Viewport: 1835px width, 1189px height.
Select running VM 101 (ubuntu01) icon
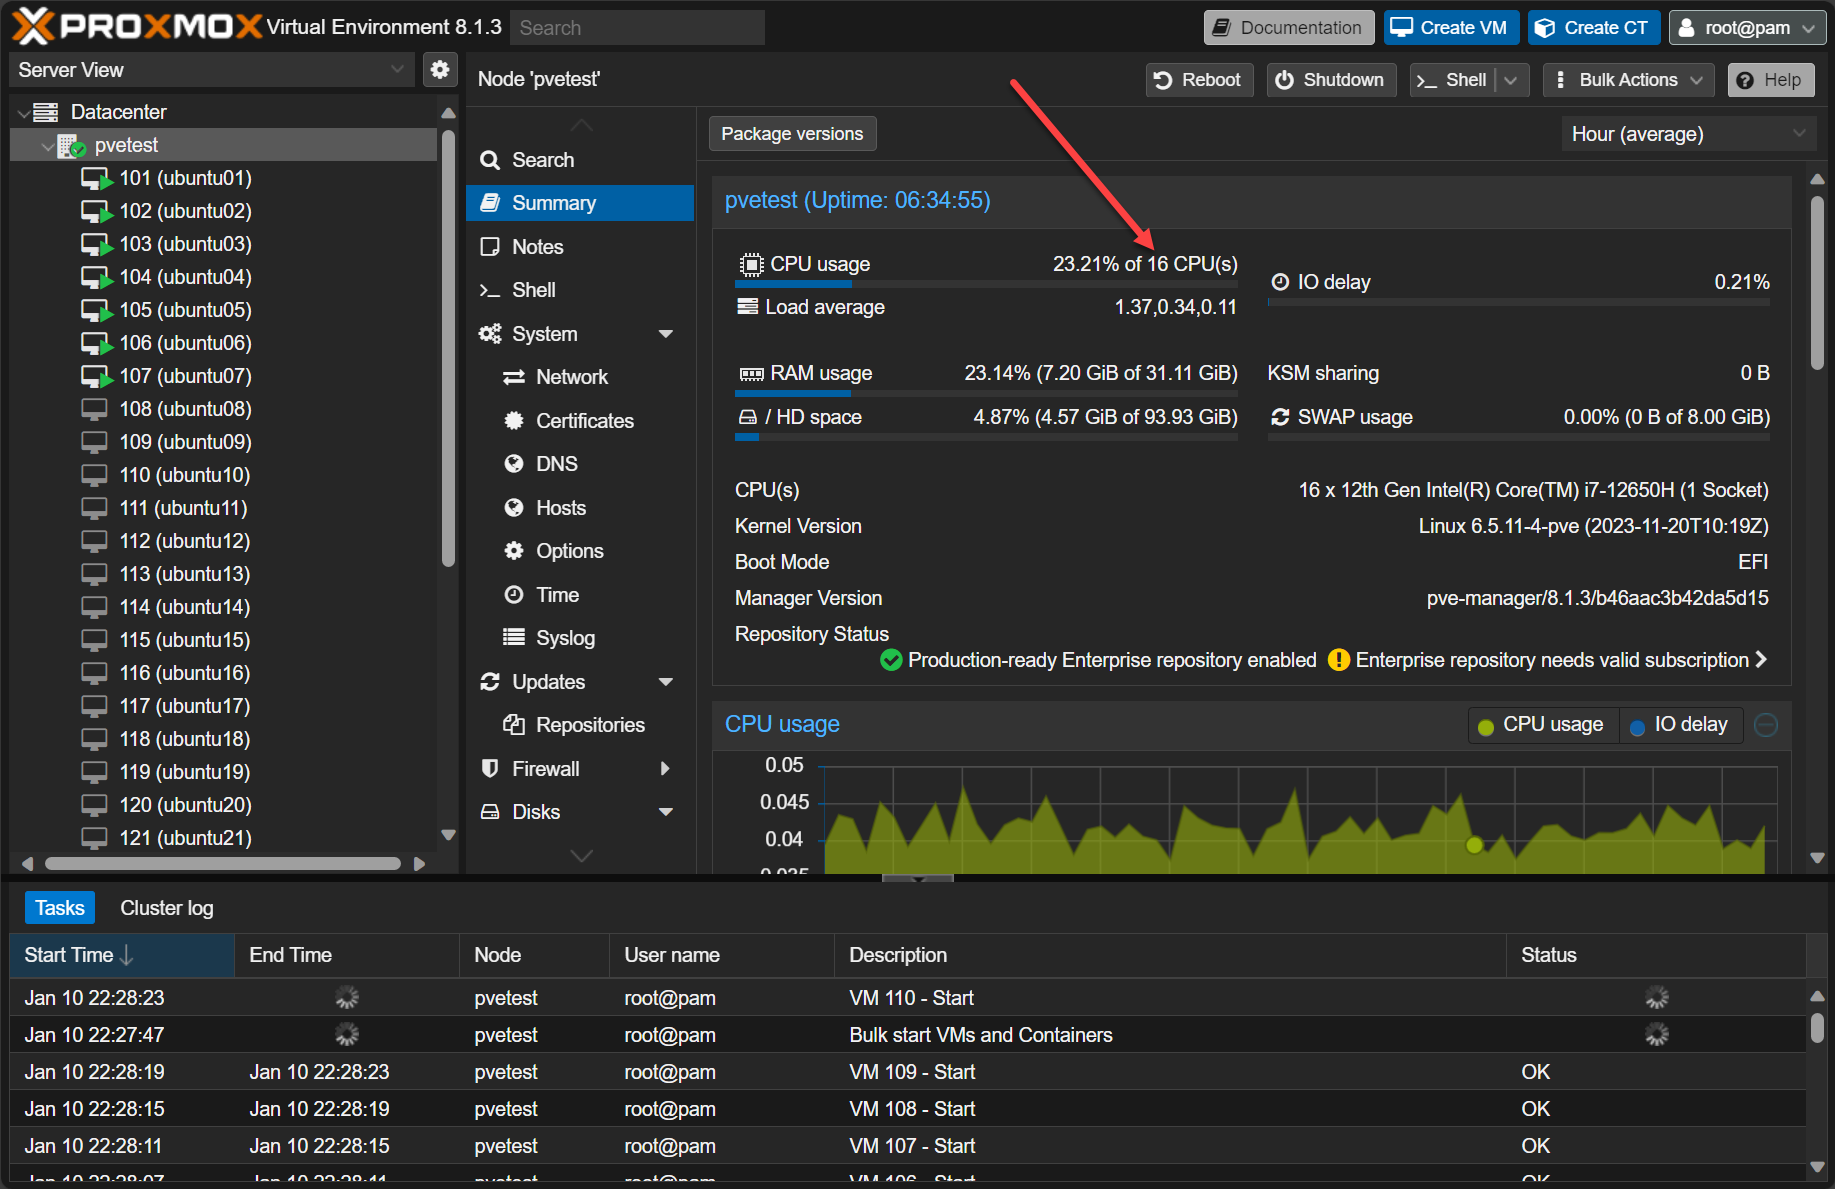tap(95, 179)
